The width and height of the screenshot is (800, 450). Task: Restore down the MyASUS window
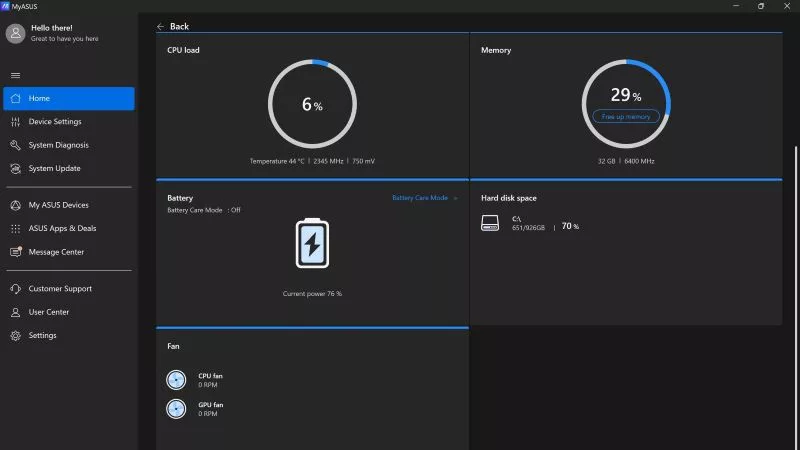[x=761, y=6]
